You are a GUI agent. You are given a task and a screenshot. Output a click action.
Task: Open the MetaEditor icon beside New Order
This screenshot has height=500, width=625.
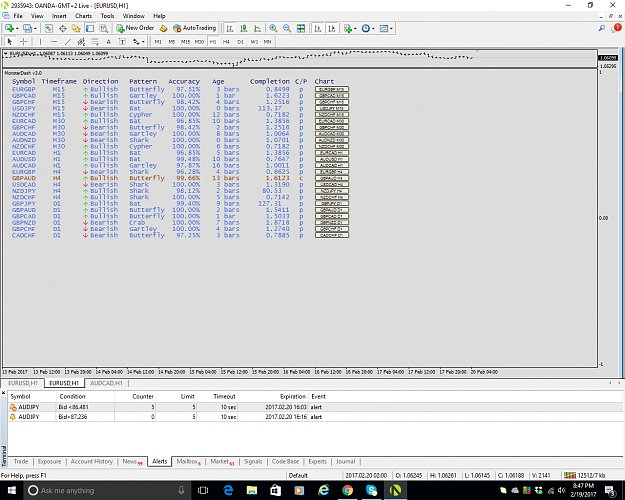click(163, 28)
